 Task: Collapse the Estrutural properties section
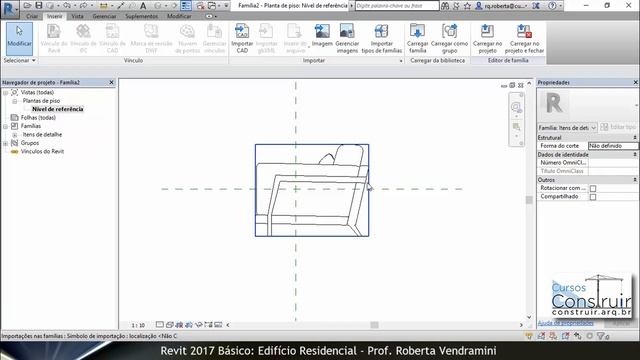(635, 138)
